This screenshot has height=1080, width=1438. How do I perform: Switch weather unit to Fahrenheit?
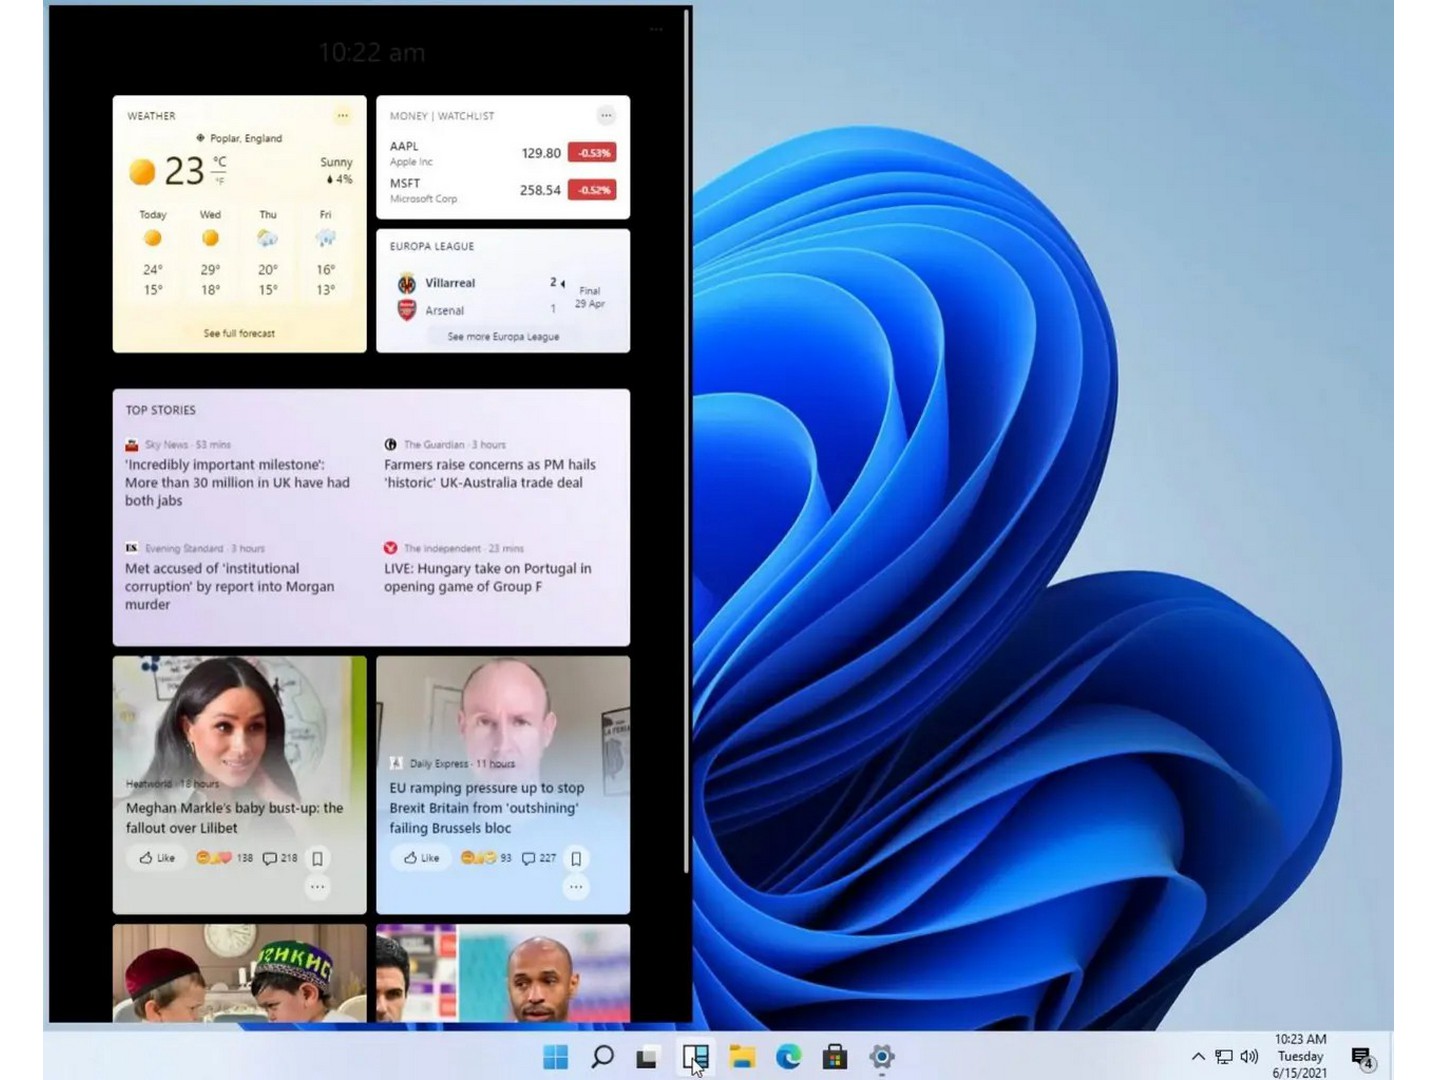(219, 181)
